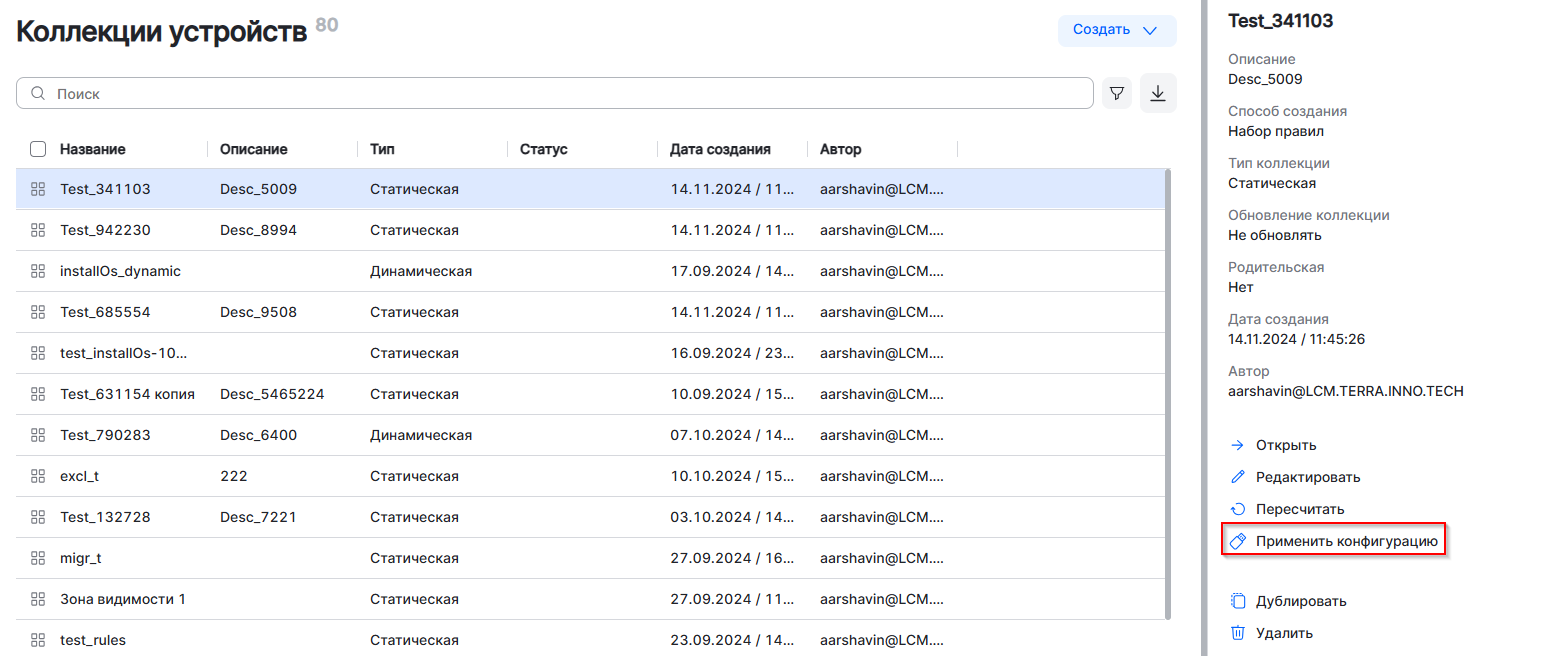Click the Удалить action text
The width and height of the screenshot is (1559, 656).
coord(1284,633)
